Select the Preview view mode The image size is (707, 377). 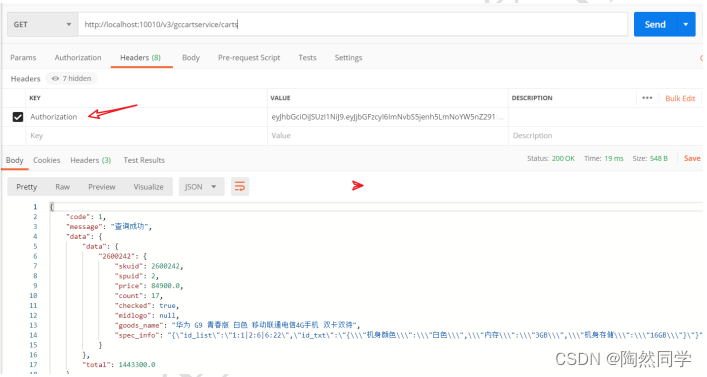(101, 187)
